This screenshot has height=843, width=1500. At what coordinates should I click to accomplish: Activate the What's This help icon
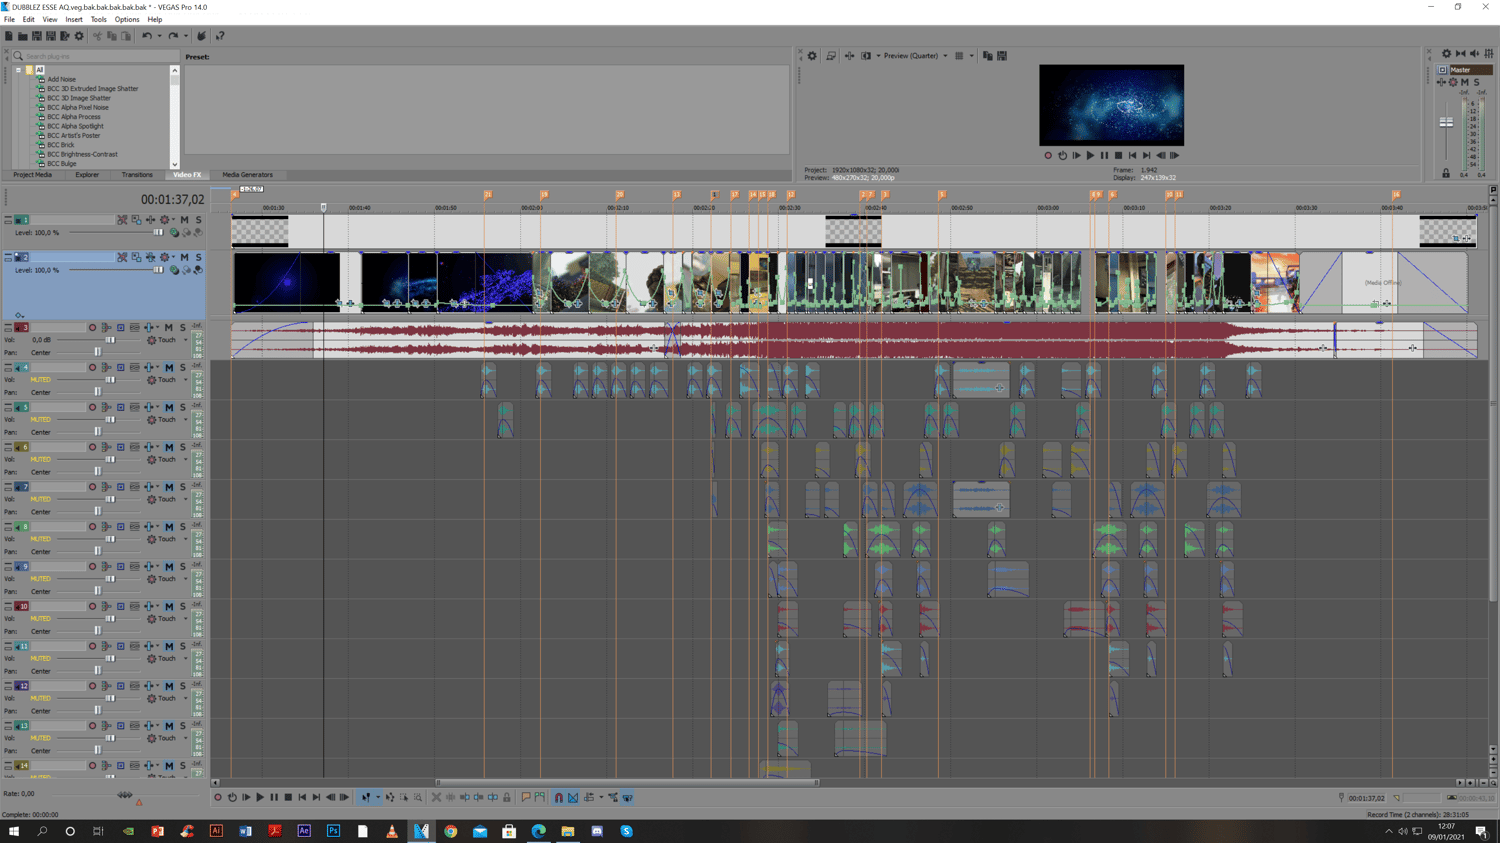pyautogui.click(x=220, y=36)
